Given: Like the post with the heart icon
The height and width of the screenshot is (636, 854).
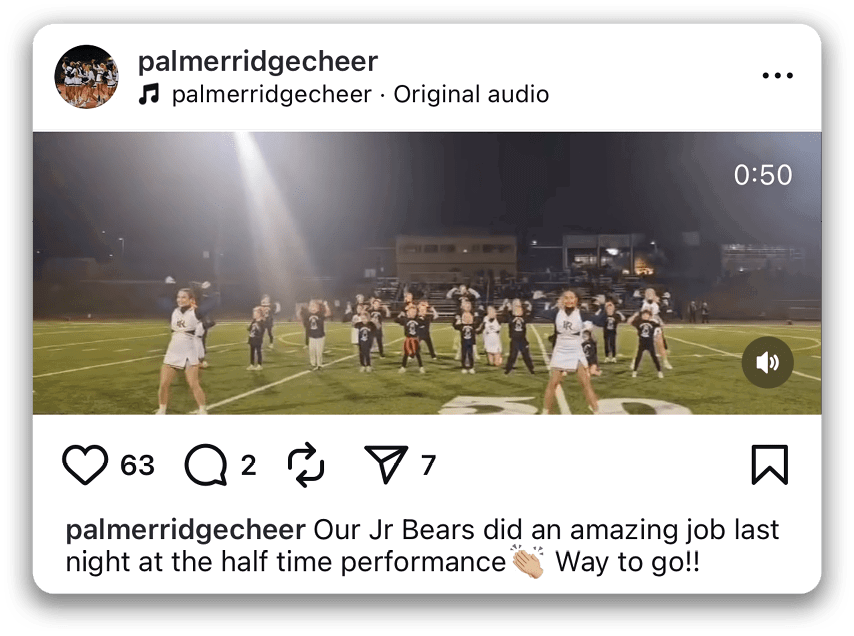Looking at the screenshot, I should (x=85, y=465).
